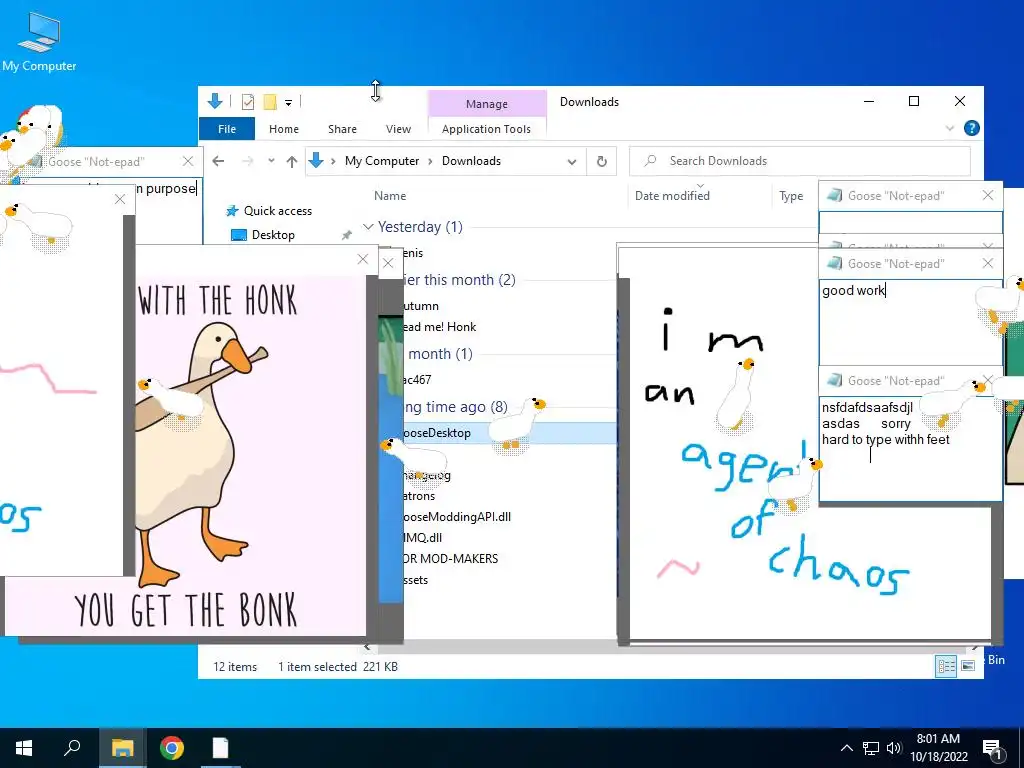1024x768 pixels.
Task: Expand the ribbon with the chevron
Action: point(950,129)
